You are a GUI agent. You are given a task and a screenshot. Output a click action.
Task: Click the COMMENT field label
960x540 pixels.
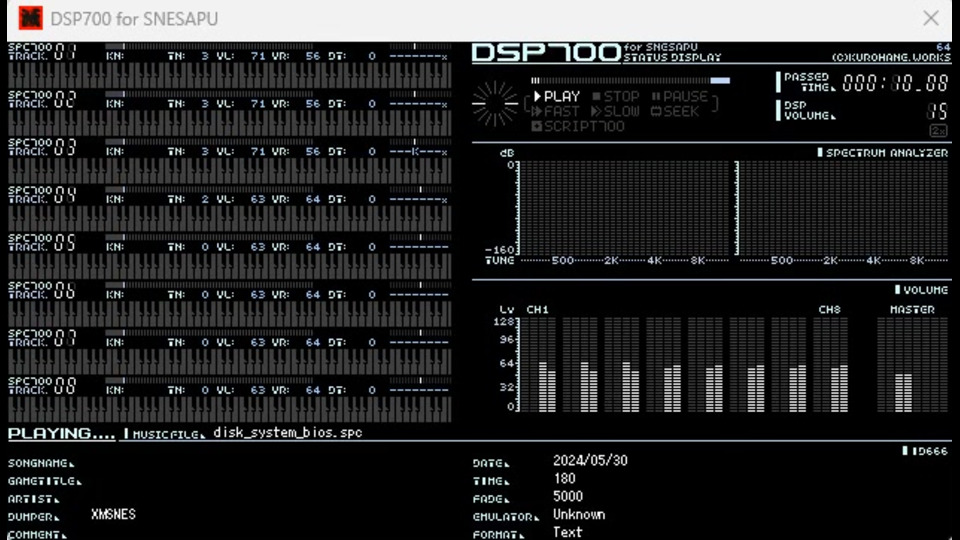tap(37, 534)
